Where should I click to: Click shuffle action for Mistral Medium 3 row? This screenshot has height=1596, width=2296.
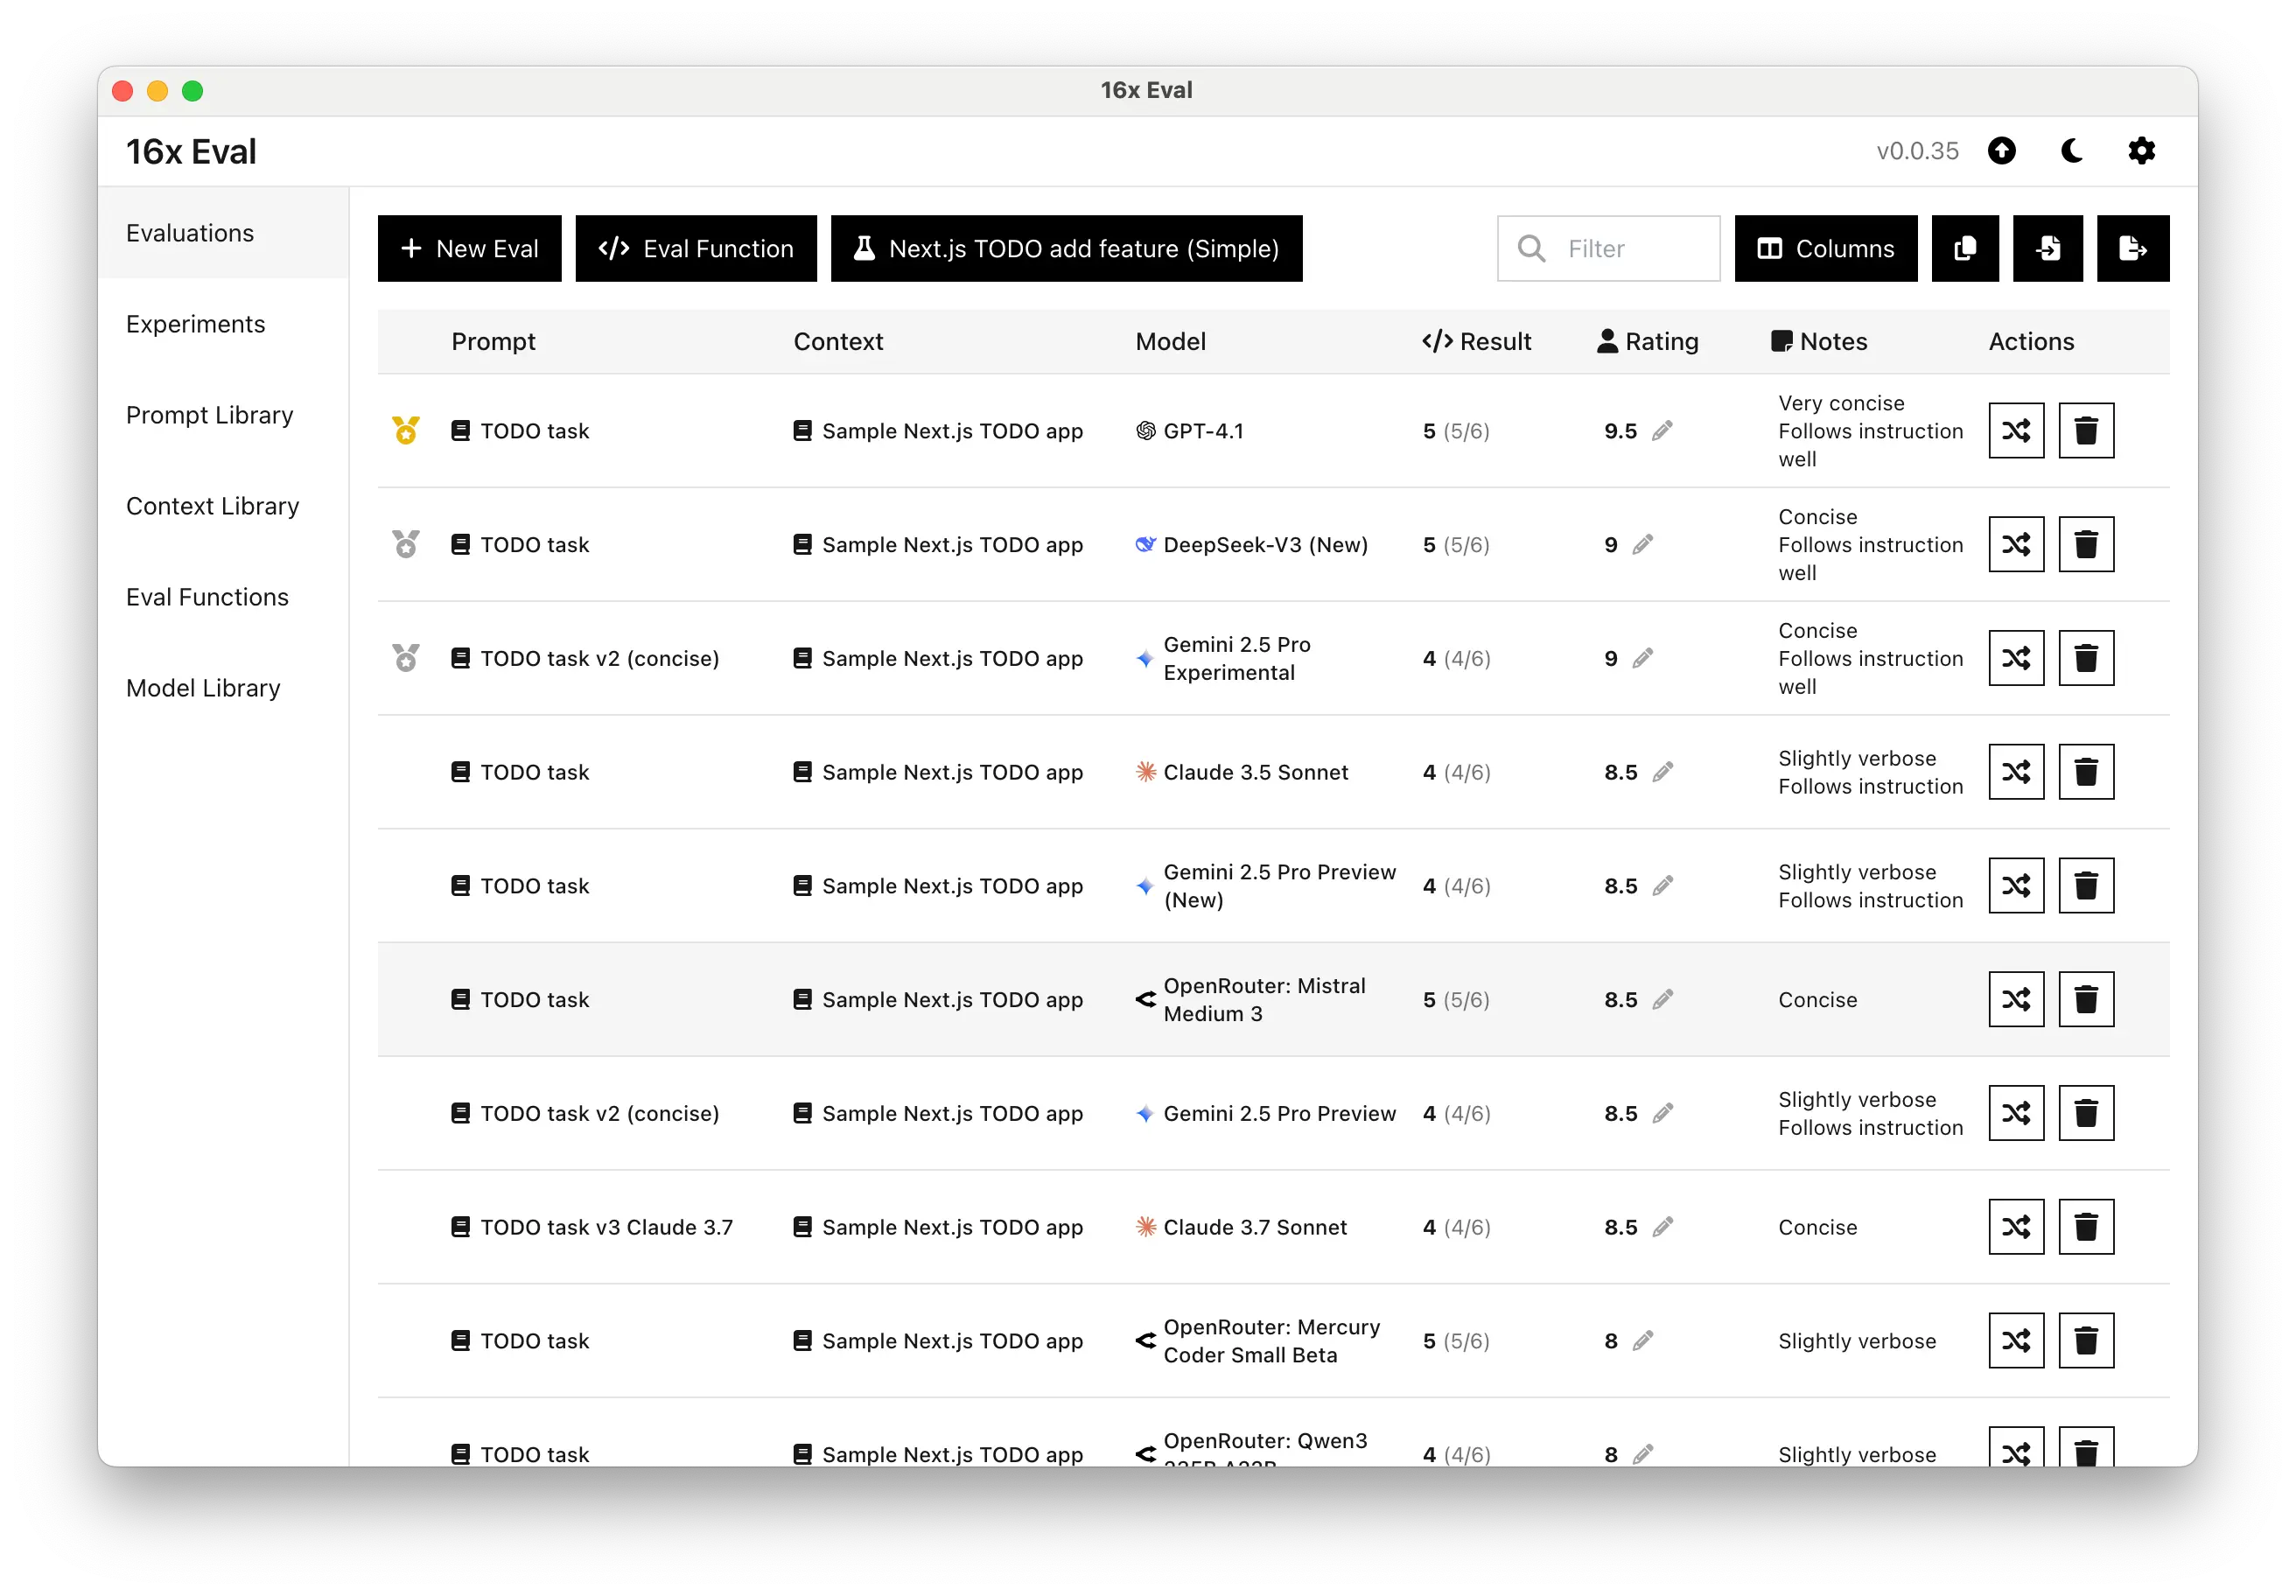2016,1000
